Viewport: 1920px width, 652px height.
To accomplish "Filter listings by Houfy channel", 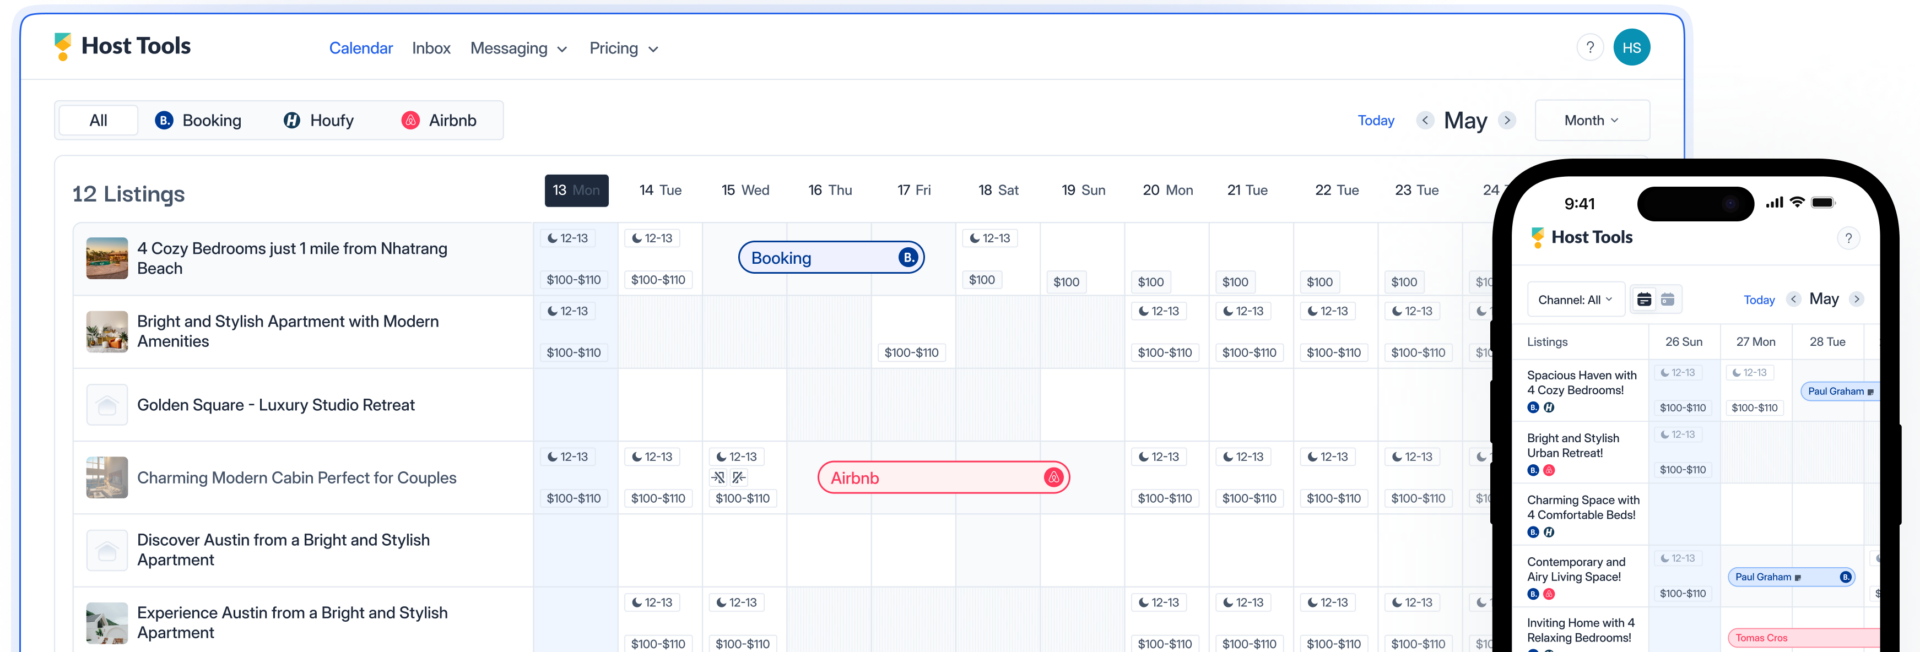I will (319, 120).
